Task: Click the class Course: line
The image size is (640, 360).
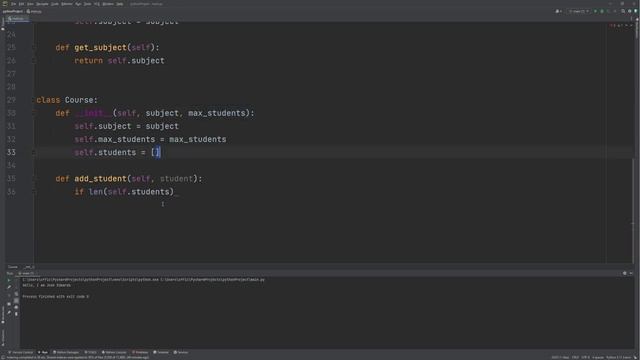Action: click(67, 100)
